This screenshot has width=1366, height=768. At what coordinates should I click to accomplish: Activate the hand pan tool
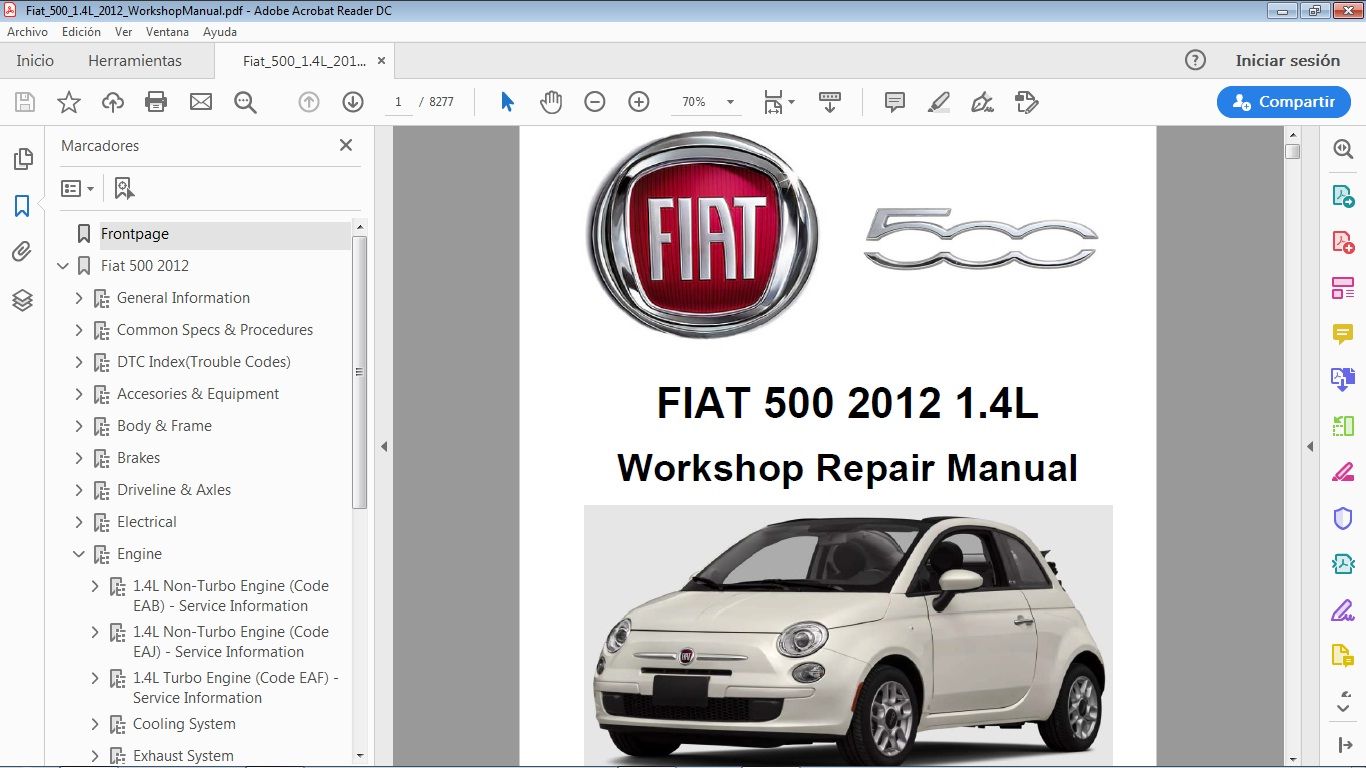551,102
